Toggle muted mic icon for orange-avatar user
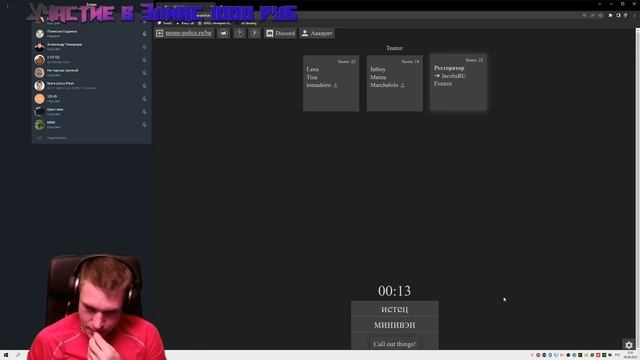This screenshot has width=640, height=360. click(x=144, y=99)
